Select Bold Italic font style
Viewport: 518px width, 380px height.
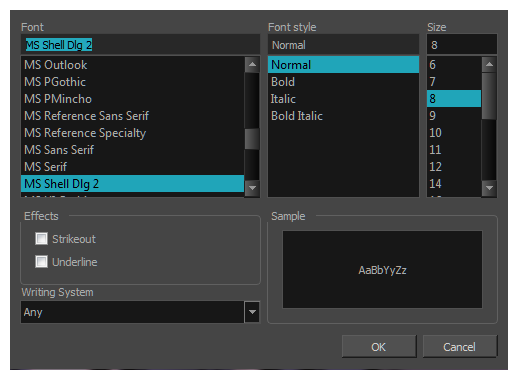pyautogui.click(x=343, y=116)
